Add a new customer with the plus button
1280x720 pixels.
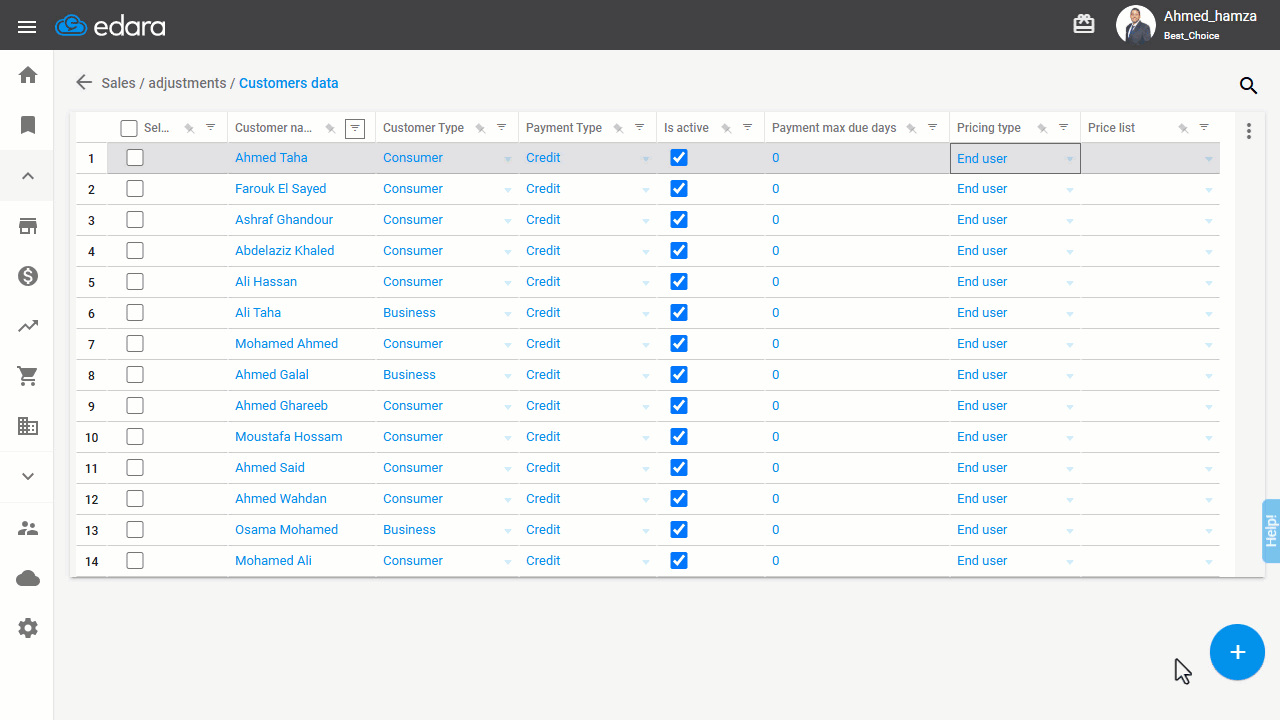point(1237,652)
